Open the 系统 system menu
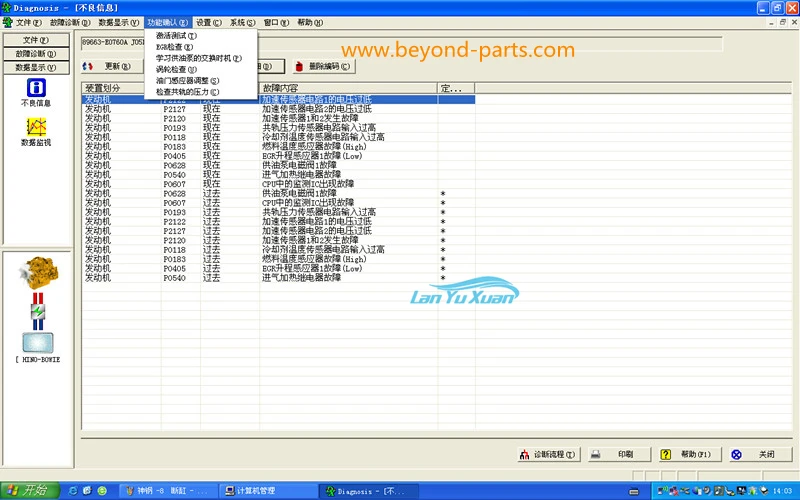The image size is (800, 500). [242, 22]
